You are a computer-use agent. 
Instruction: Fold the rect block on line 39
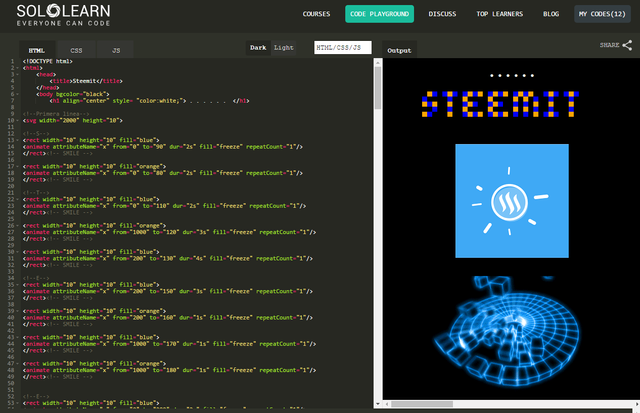coord(18,311)
